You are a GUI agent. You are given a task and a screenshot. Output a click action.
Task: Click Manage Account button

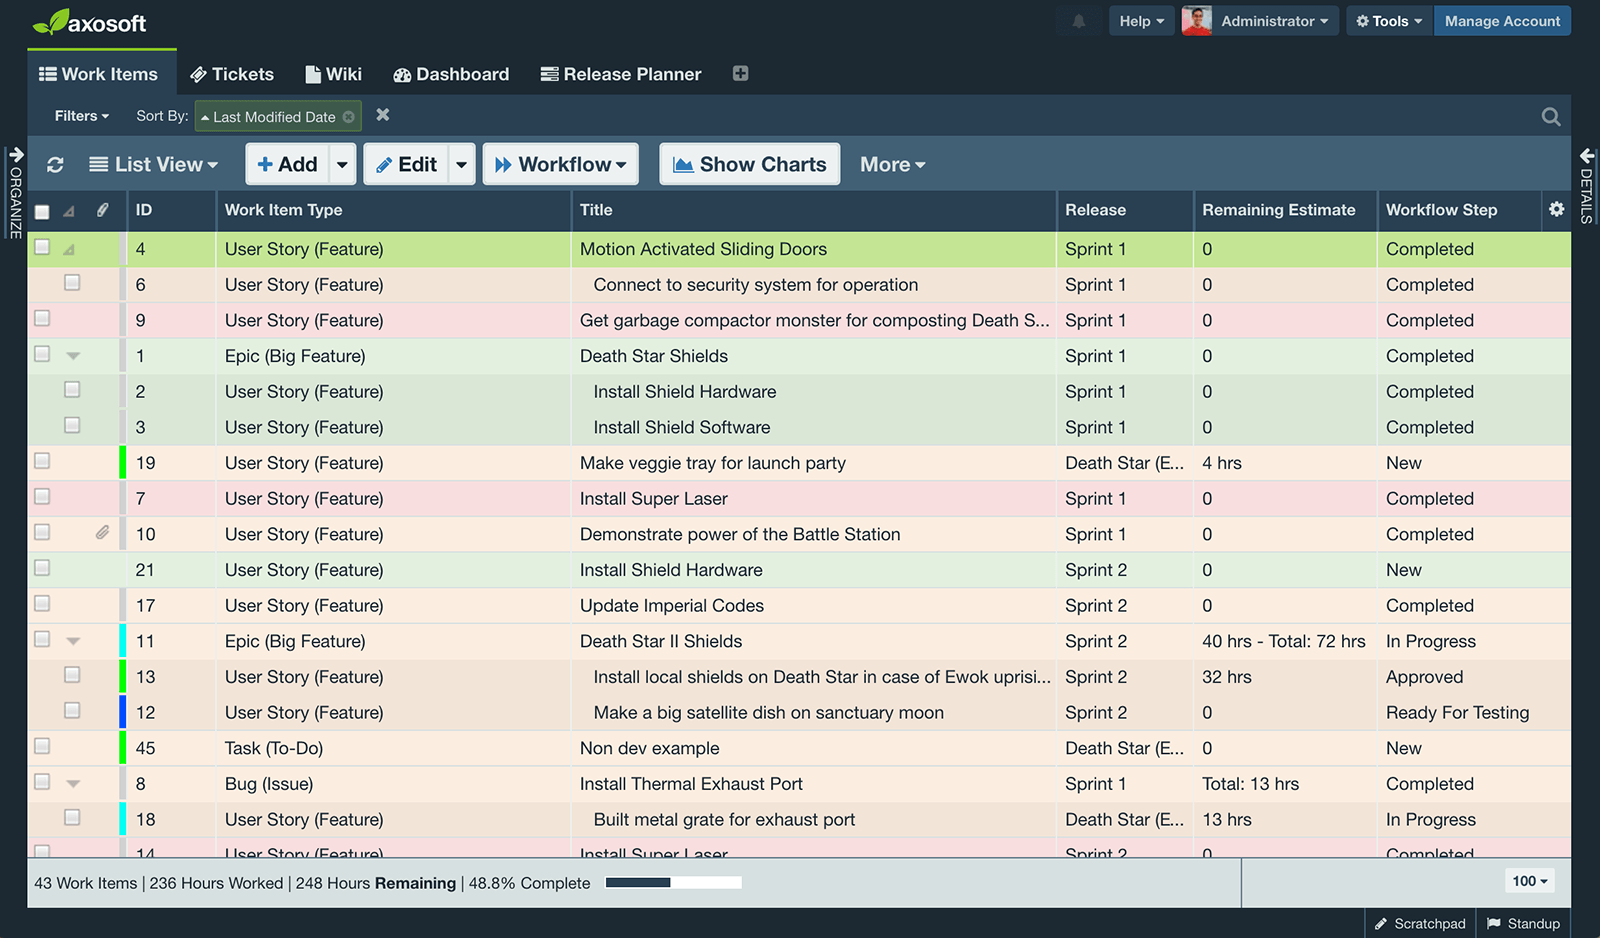(x=1502, y=21)
